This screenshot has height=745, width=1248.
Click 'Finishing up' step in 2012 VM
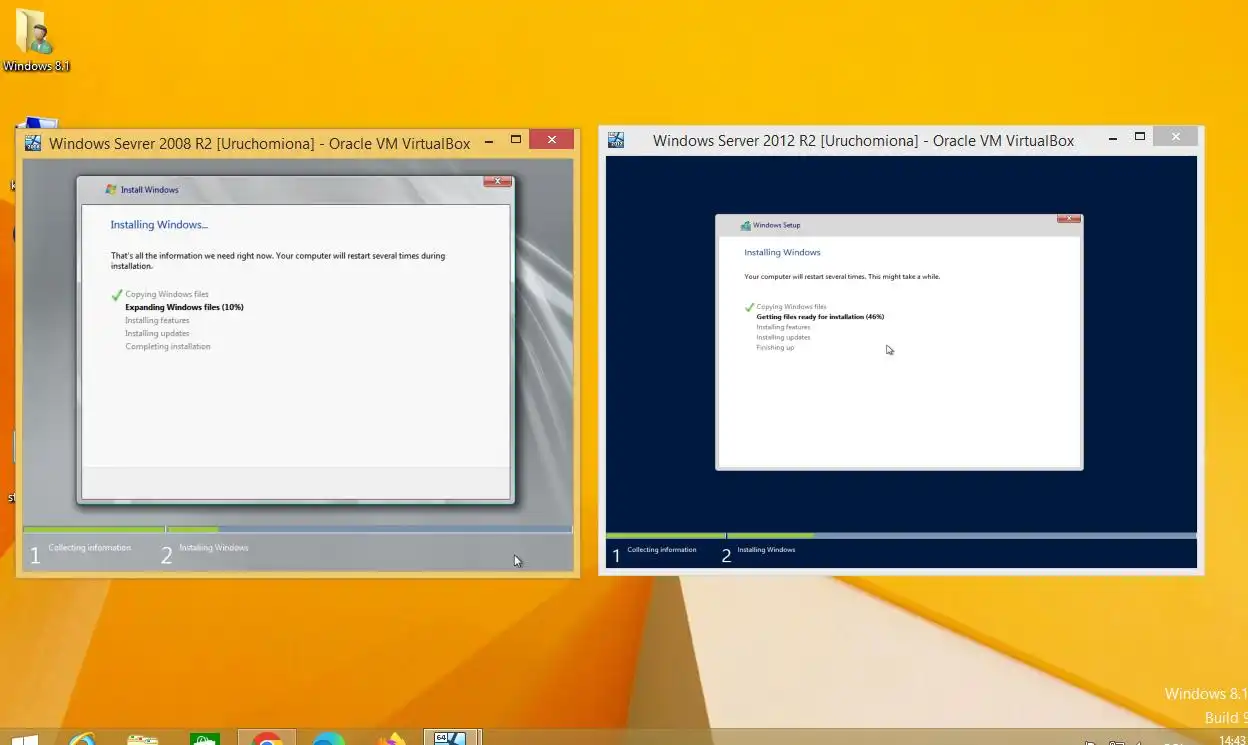coord(775,347)
